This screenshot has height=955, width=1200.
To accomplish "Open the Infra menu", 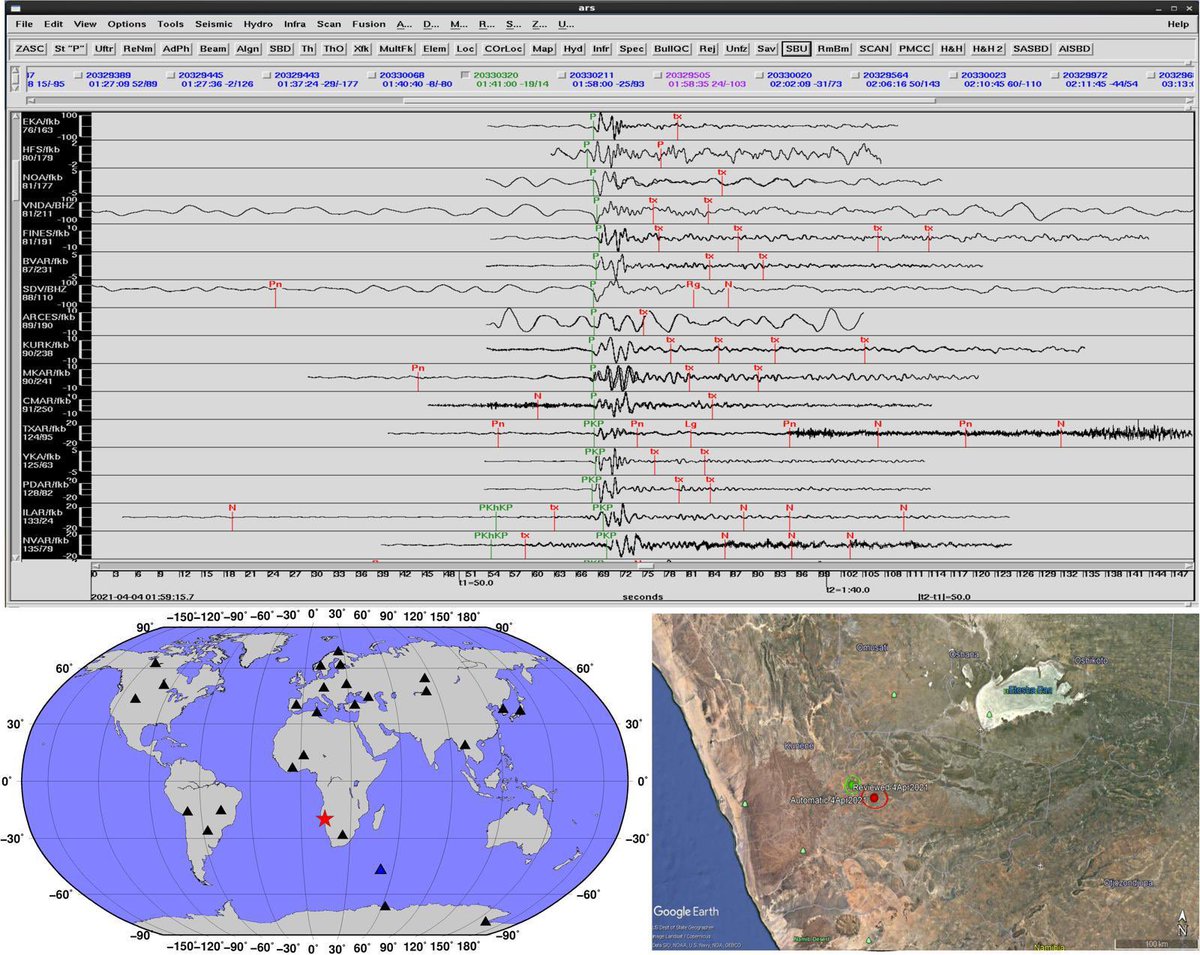I will tap(295, 23).
